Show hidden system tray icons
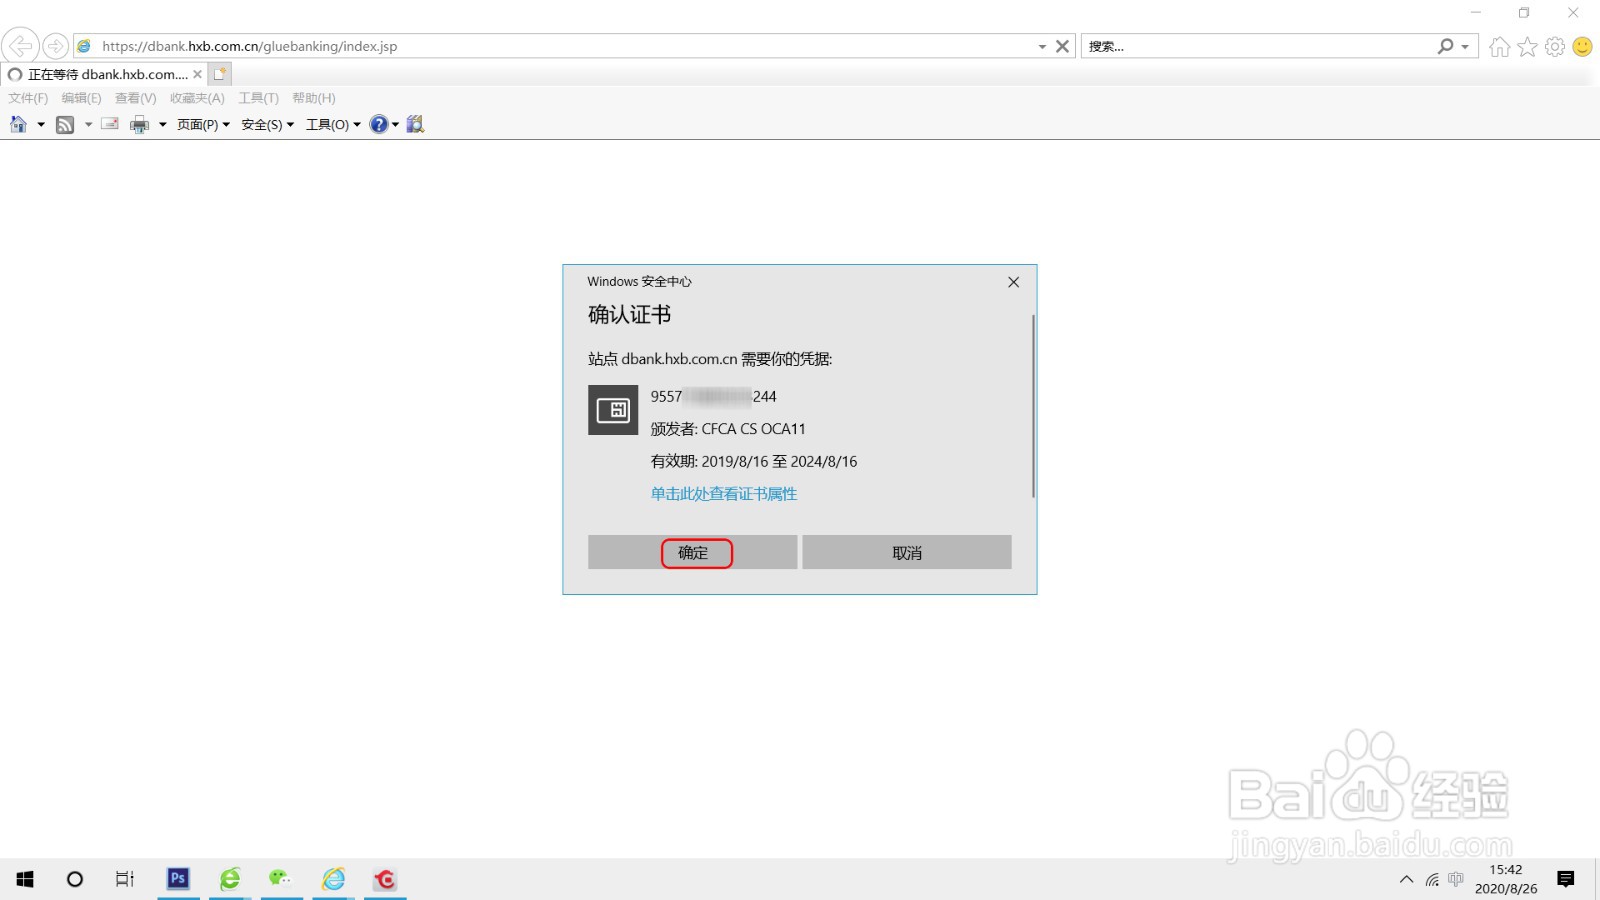 coord(1406,880)
